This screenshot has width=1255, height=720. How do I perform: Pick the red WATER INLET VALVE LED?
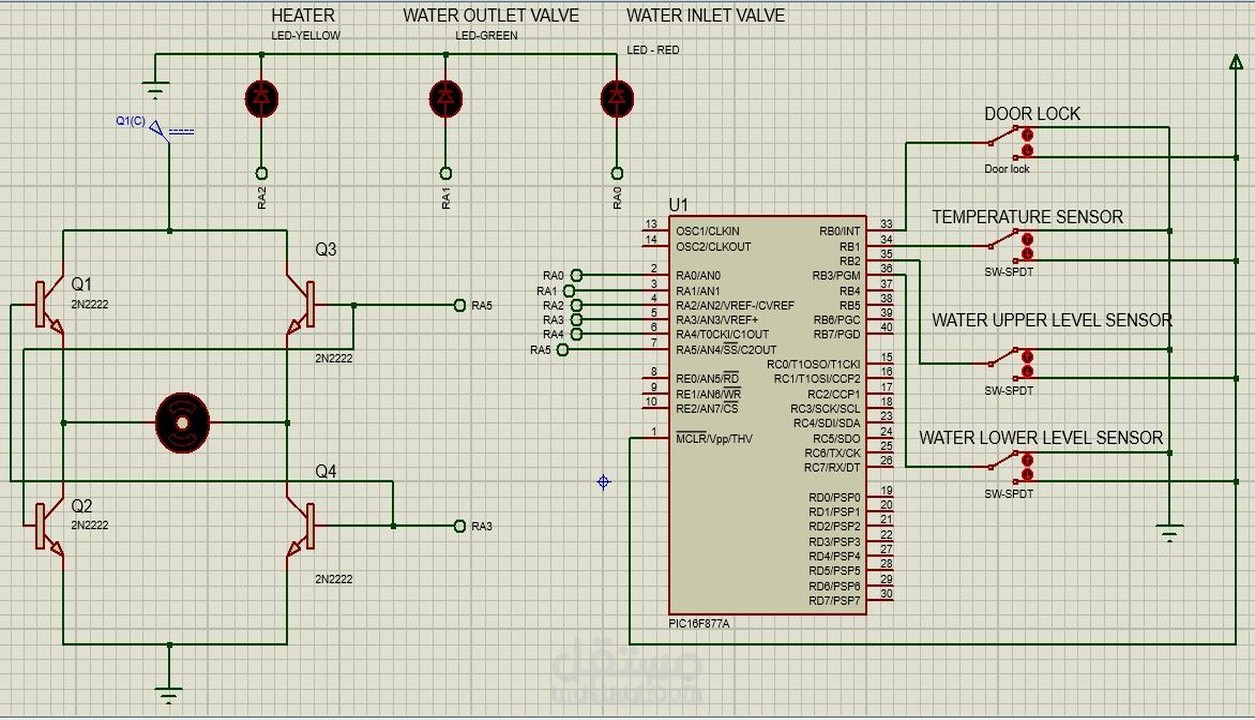pyautogui.click(x=616, y=98)
